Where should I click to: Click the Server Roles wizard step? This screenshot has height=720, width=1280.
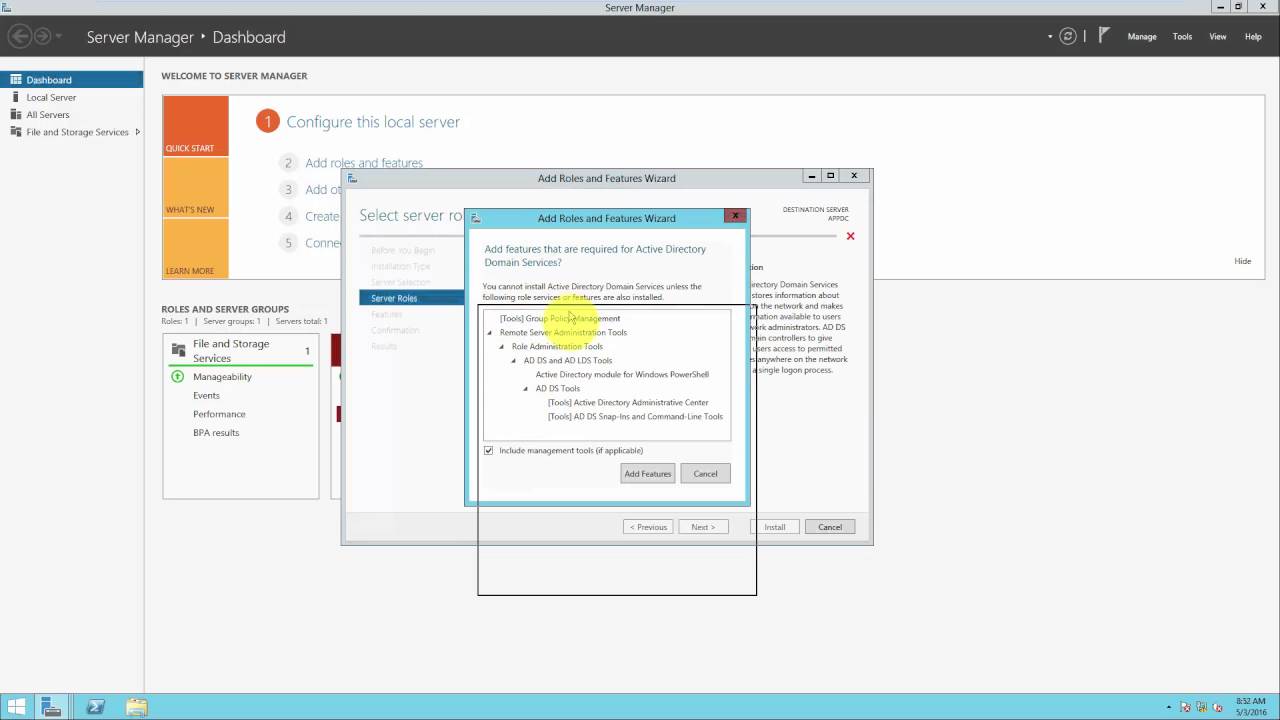coord(412,298)
